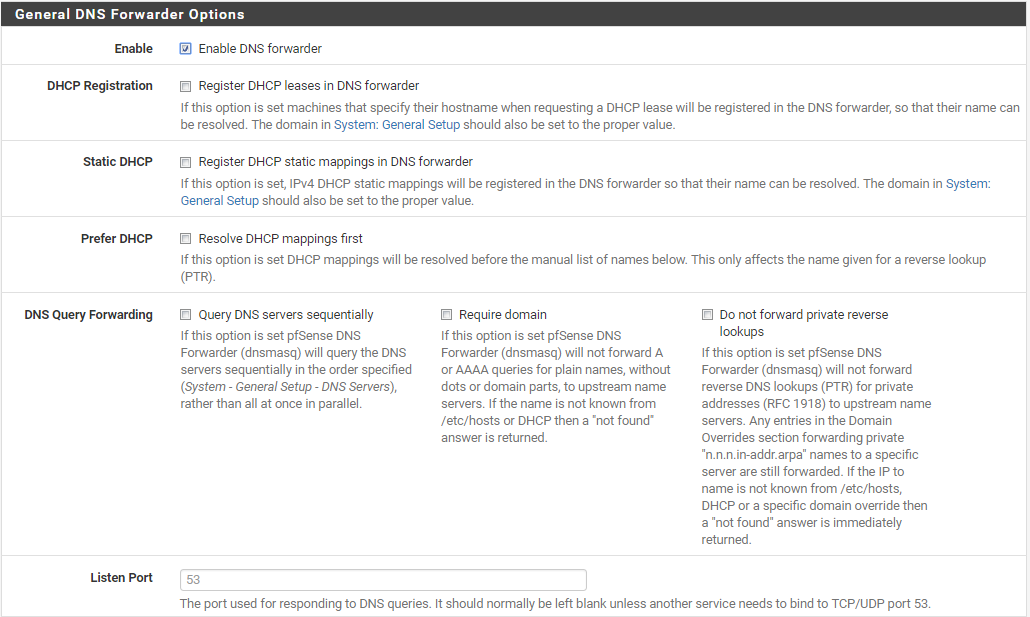Click the bold Listen Port row label
Image resolution: width=1030 pixels, height=617 pixels.
(122, 578)
